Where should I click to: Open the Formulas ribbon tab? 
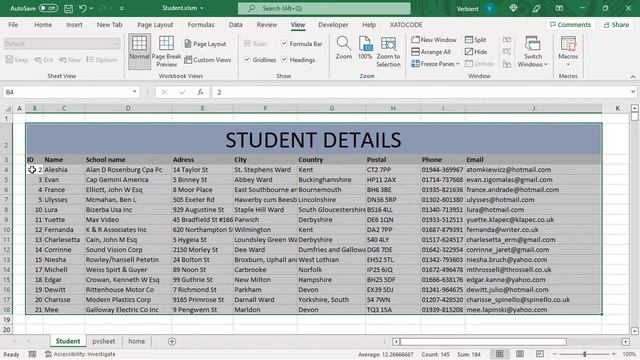(201, 24)
